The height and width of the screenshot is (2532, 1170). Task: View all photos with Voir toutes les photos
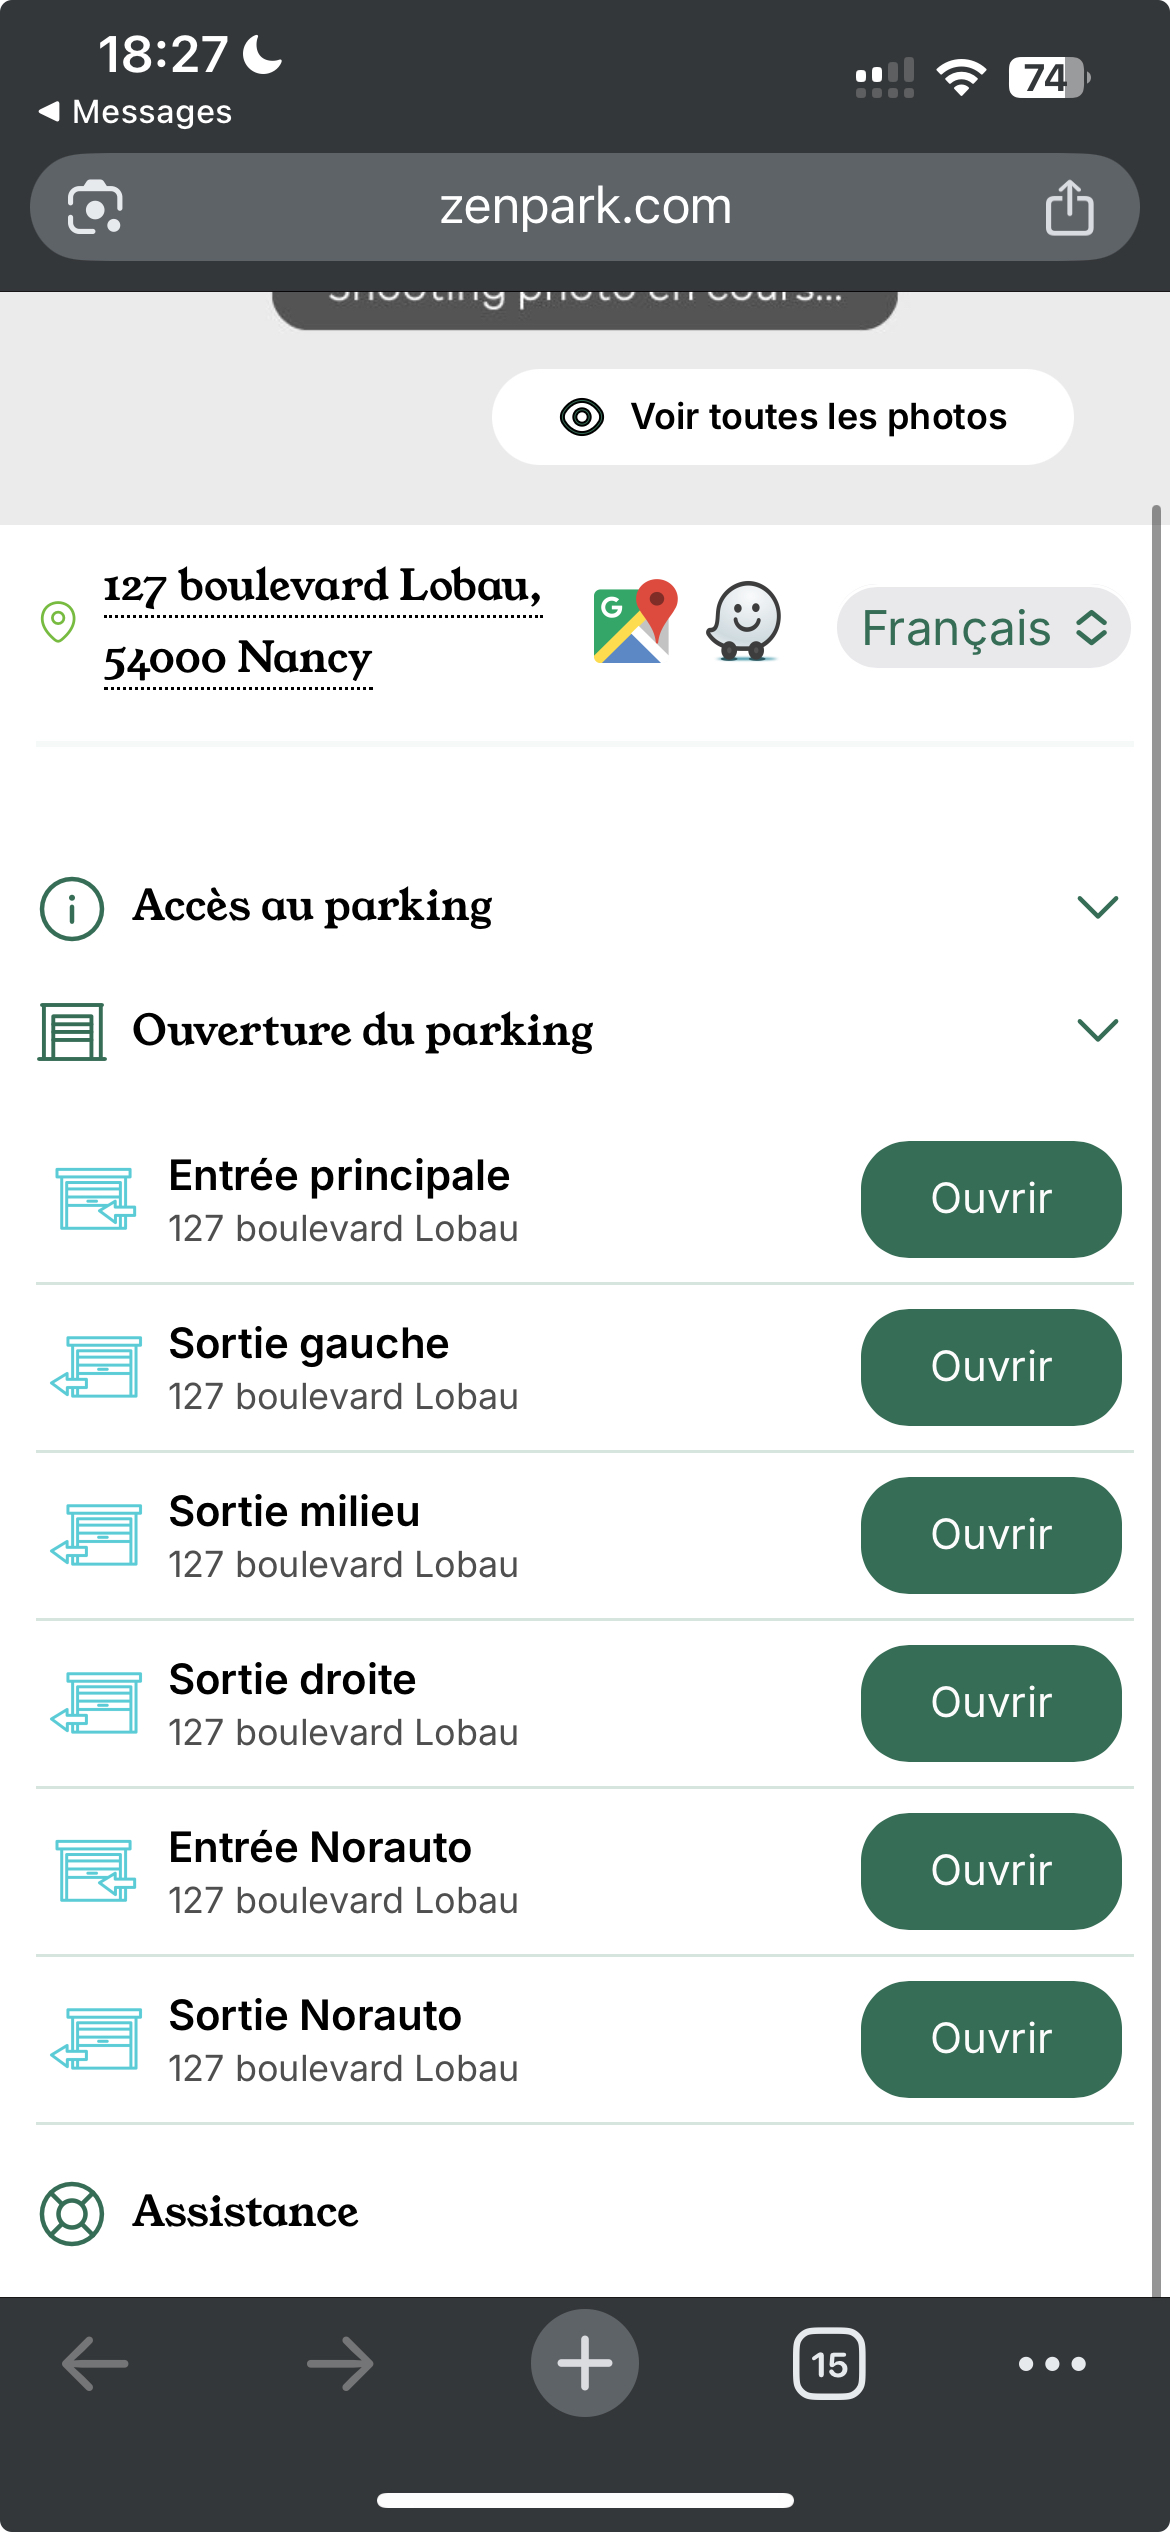(x=782, y=417)
